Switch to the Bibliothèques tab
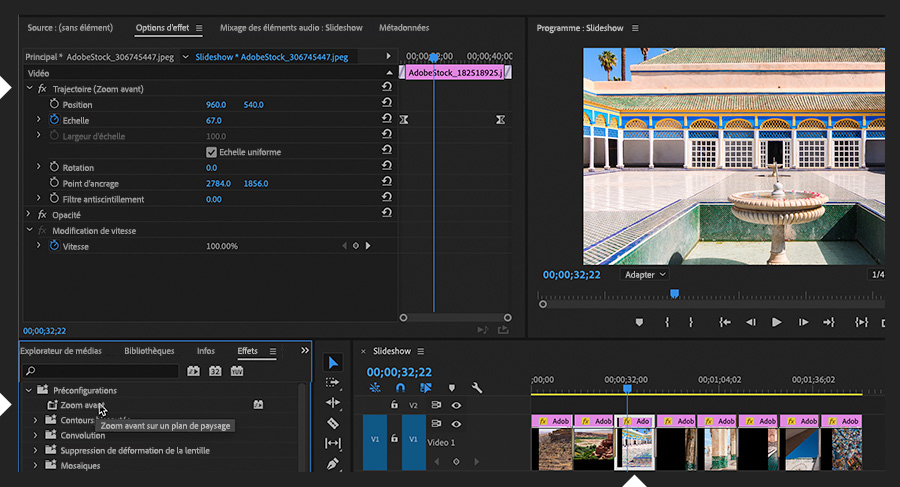The height and width of the screenshot is (487, 900). (149, 351)
